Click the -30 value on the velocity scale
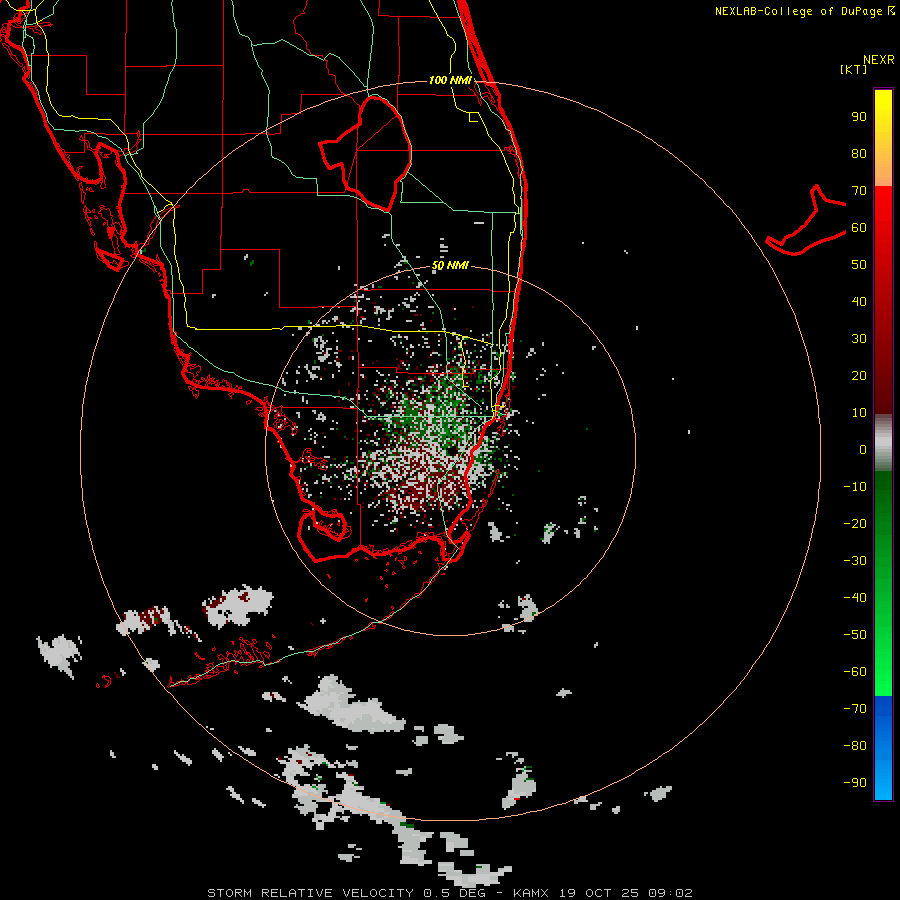 point(855,561)
